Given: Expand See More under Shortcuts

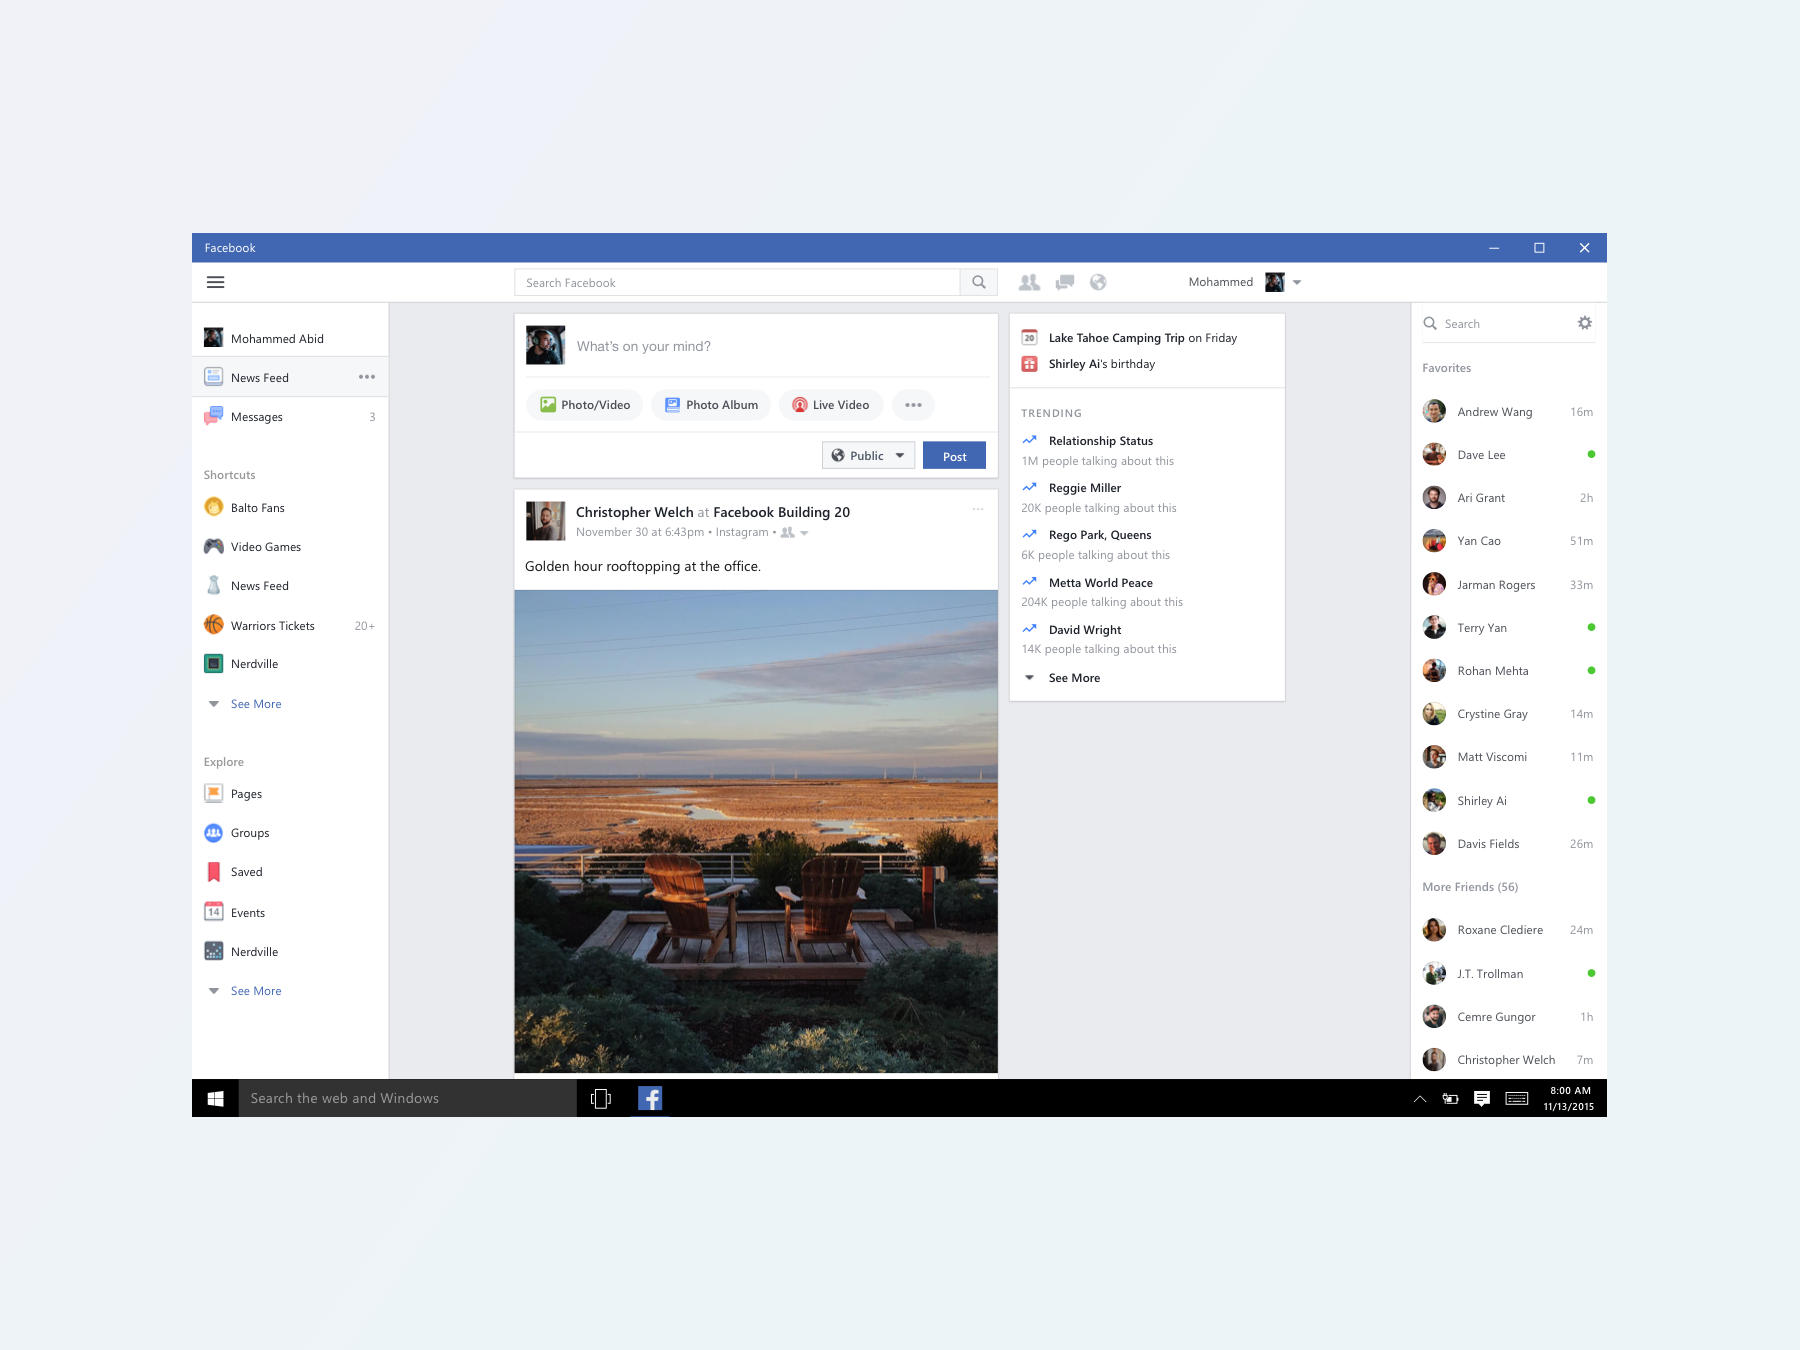Looking at the screenshot, I should [256, 704].
